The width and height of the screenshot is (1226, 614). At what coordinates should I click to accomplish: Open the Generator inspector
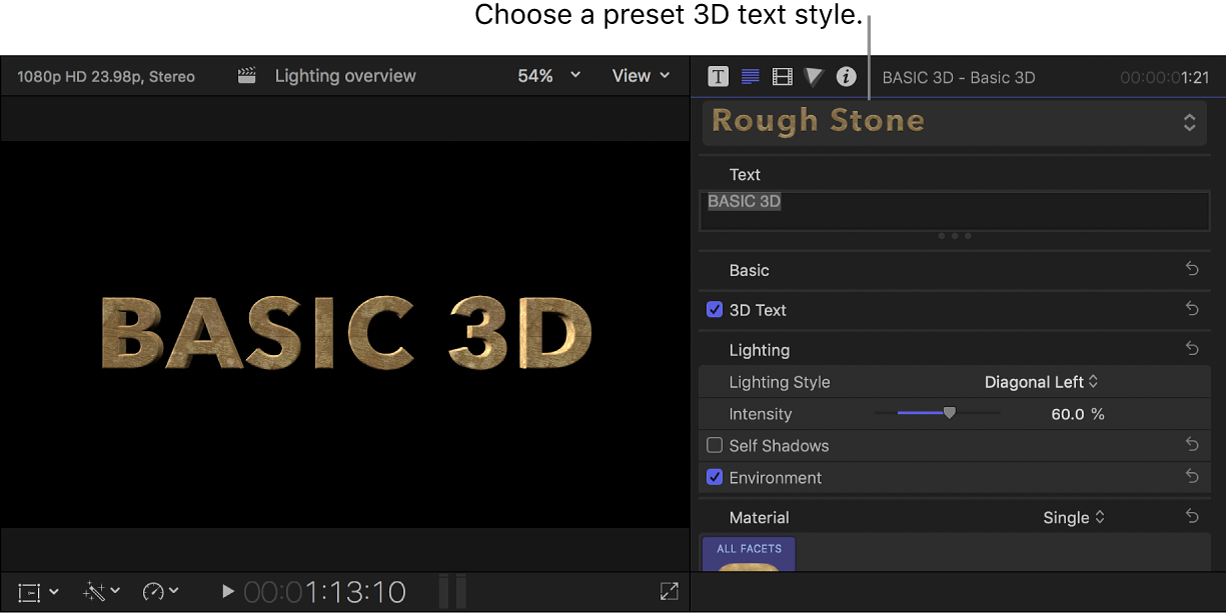click(x=750, y=75)
